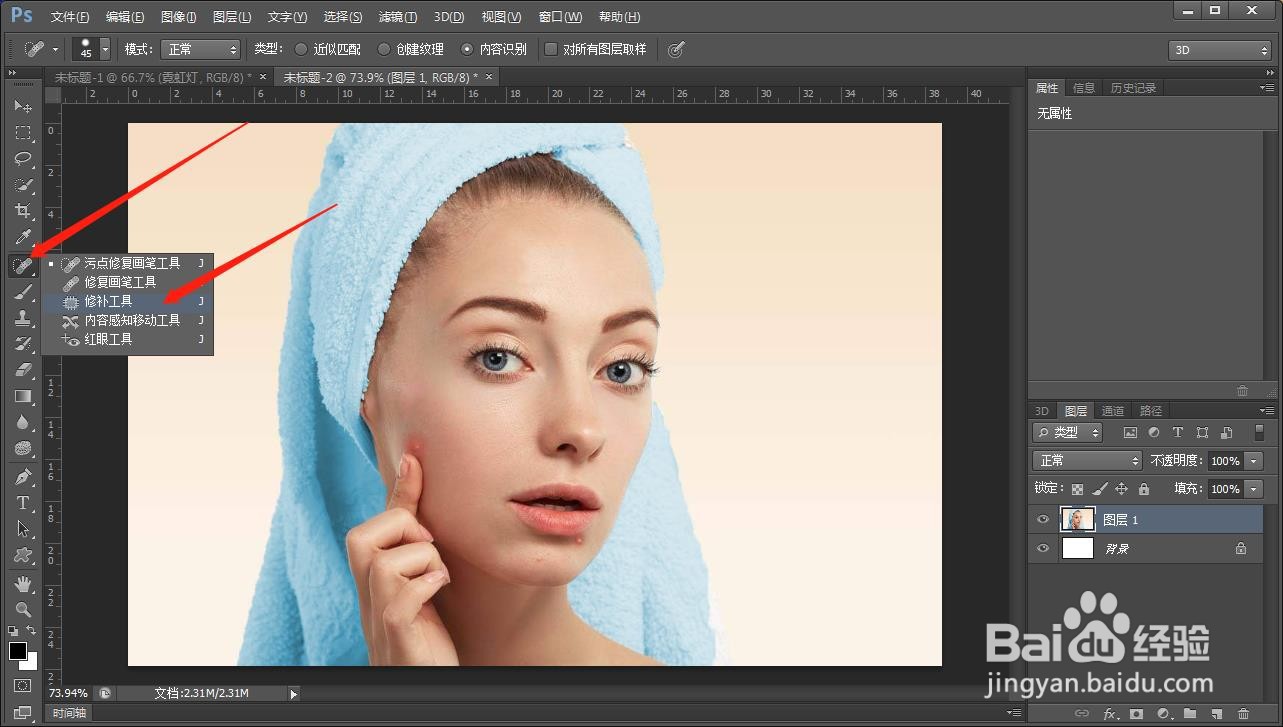The image size is (1283, 727).
Task: Select the Eraser tool
Action: [x=23, y=369]
